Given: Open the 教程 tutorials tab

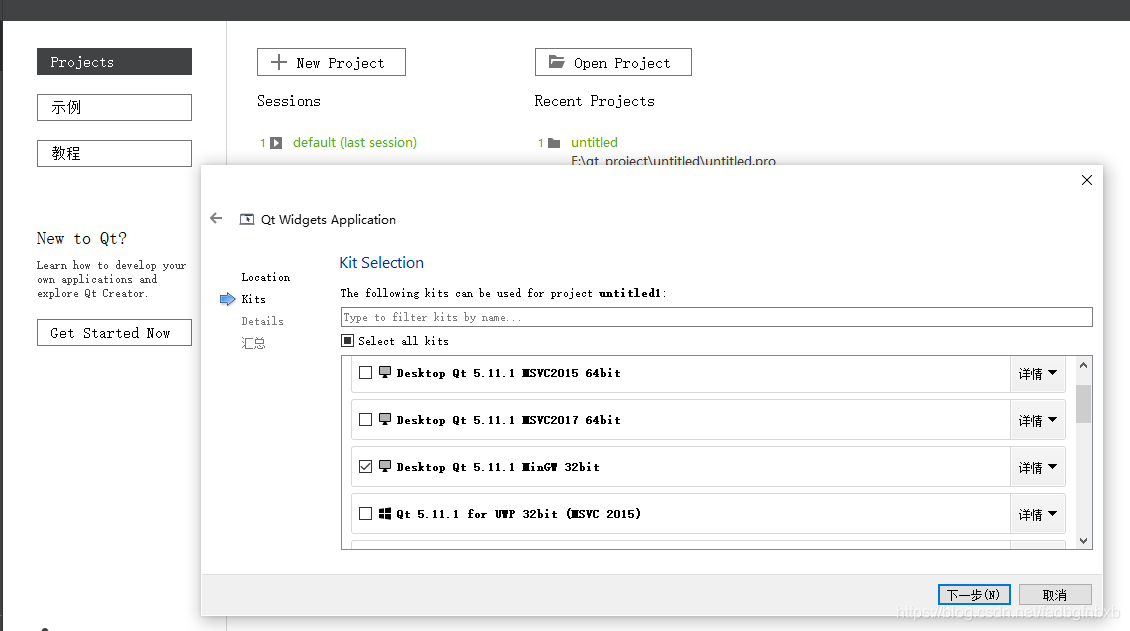Looking at the screenshot, I should point(115,153).
